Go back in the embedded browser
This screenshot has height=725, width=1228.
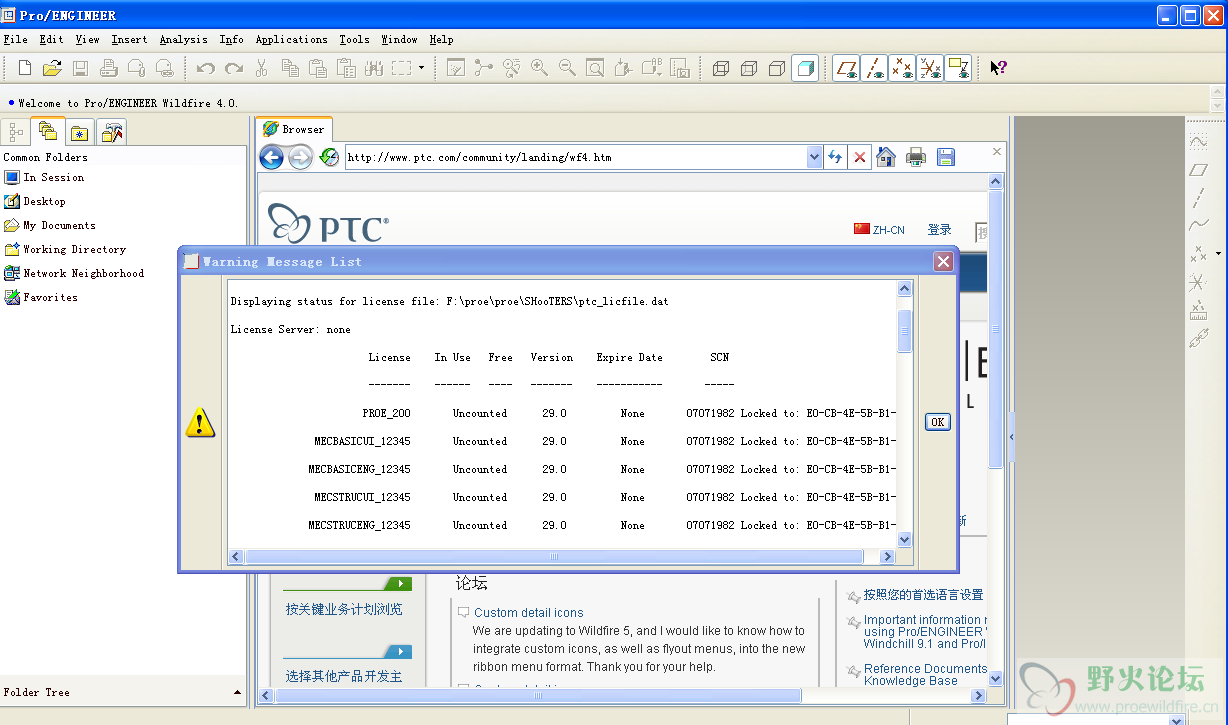(x=271, y=157)
